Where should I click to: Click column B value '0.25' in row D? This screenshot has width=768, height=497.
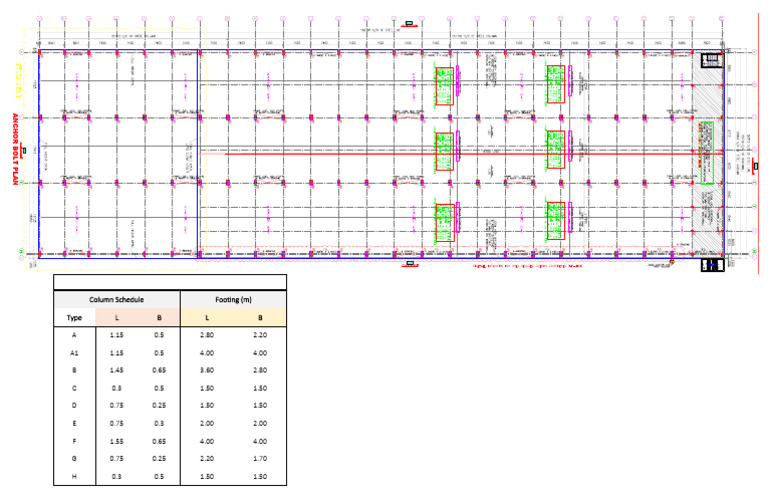(x=159, y=406)
